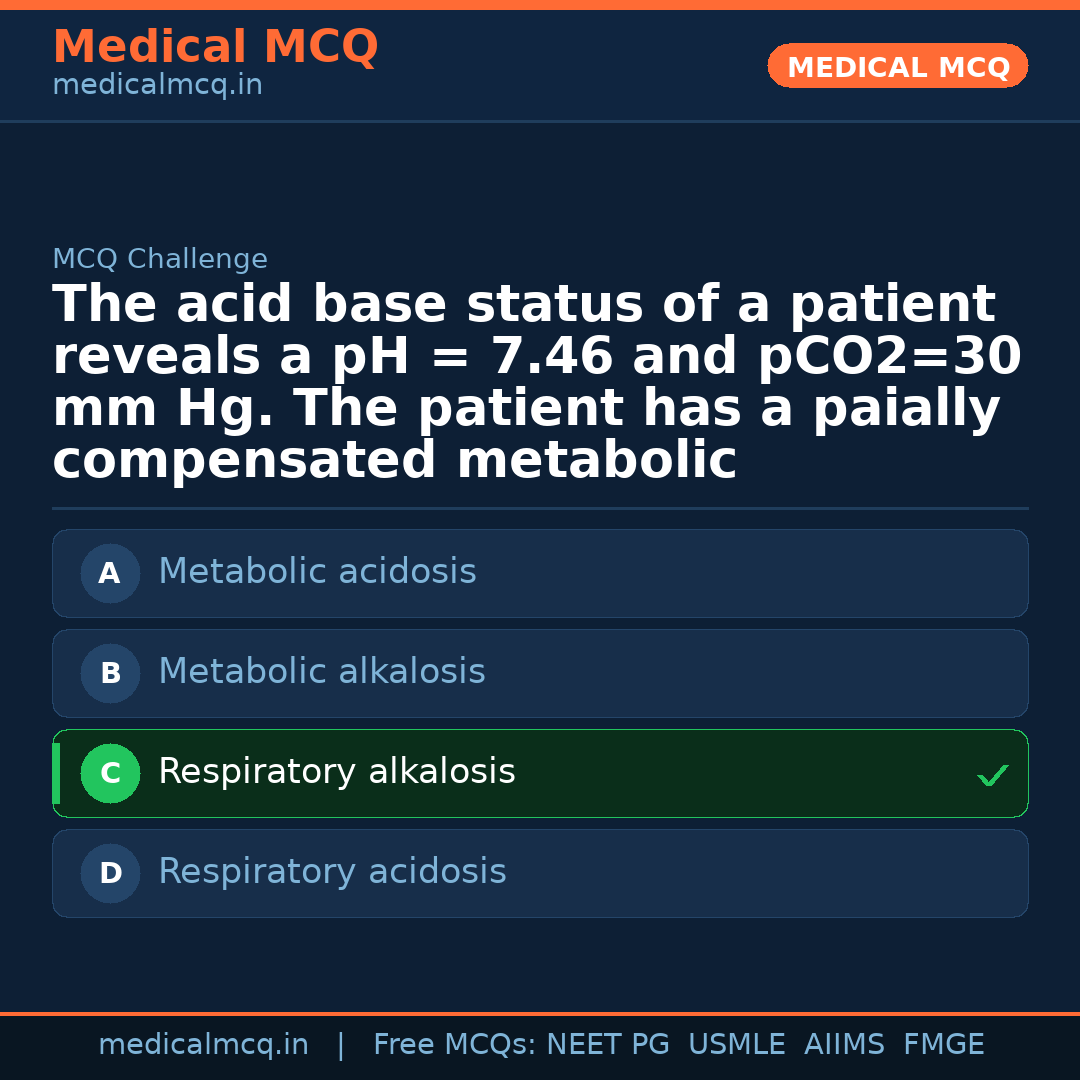This screenshot has height=1080, width=1080.
Task: Pick the Respiratory acidosis answer
Action: tap(332, 872)
